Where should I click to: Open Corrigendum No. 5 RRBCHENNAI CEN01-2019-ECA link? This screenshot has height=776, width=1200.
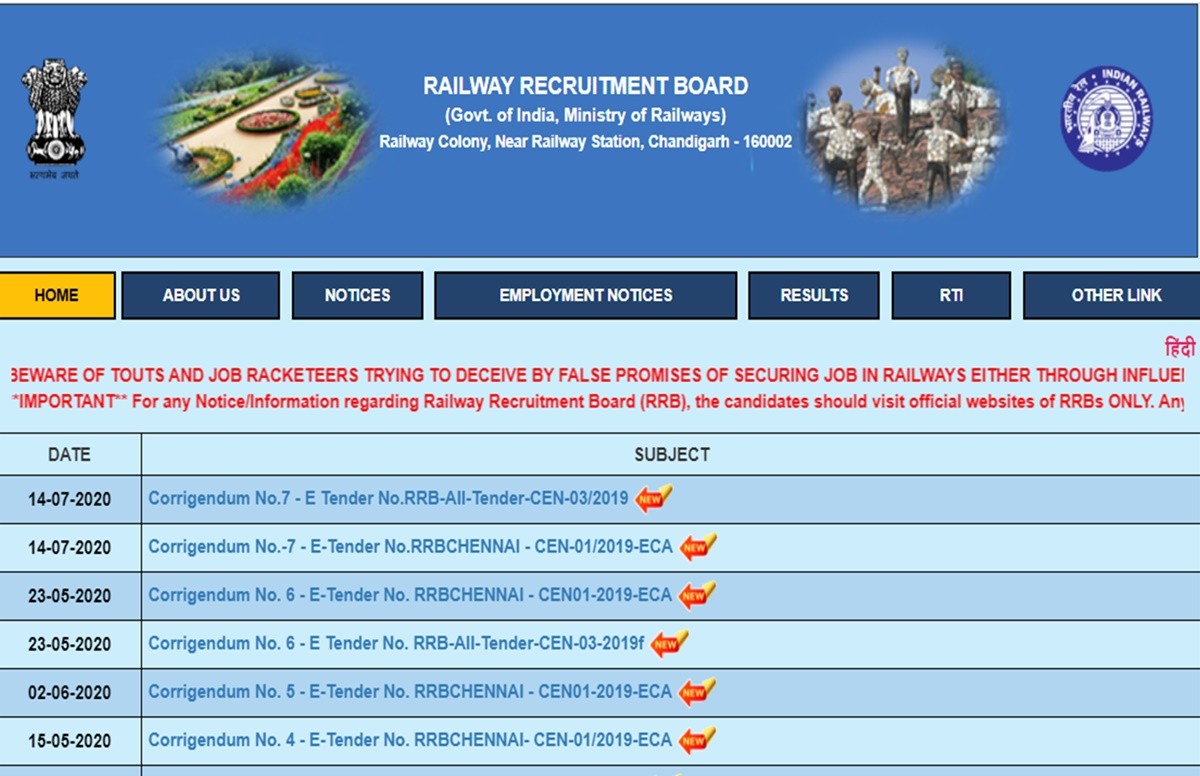(410, 692)
